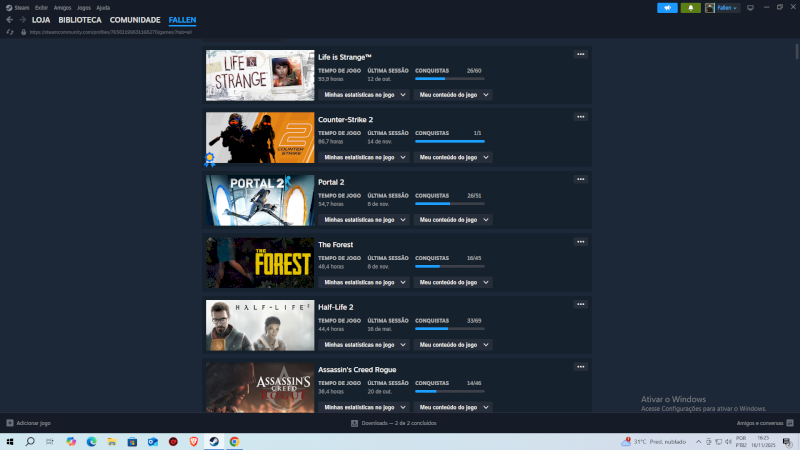Open the Amigos menu in the menu bar
Screen dimensions: 800x450
pos(62,7)
